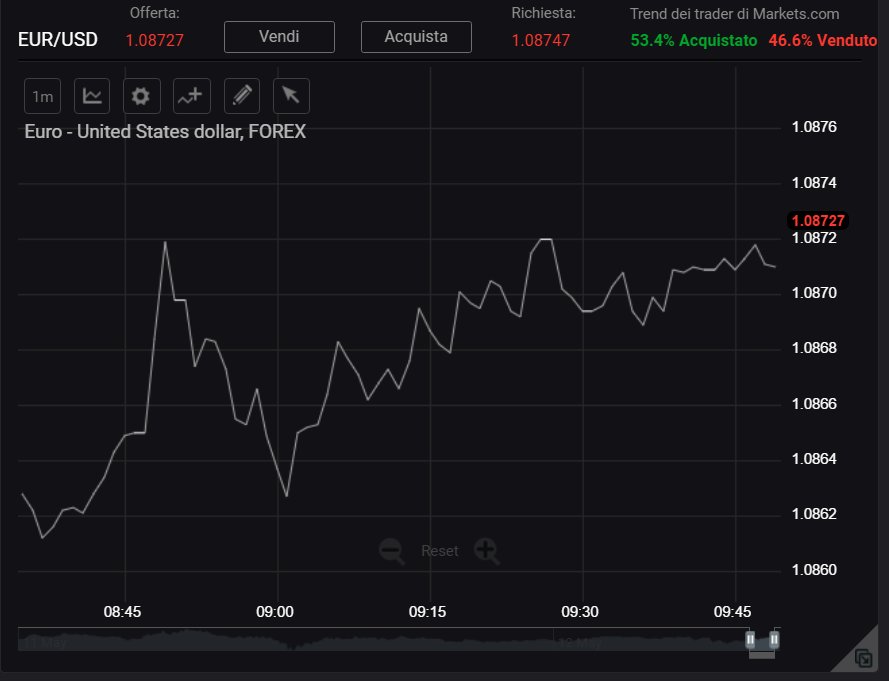
Task: Activate the cursor pointer tool
Action: [x=291, y=96]
